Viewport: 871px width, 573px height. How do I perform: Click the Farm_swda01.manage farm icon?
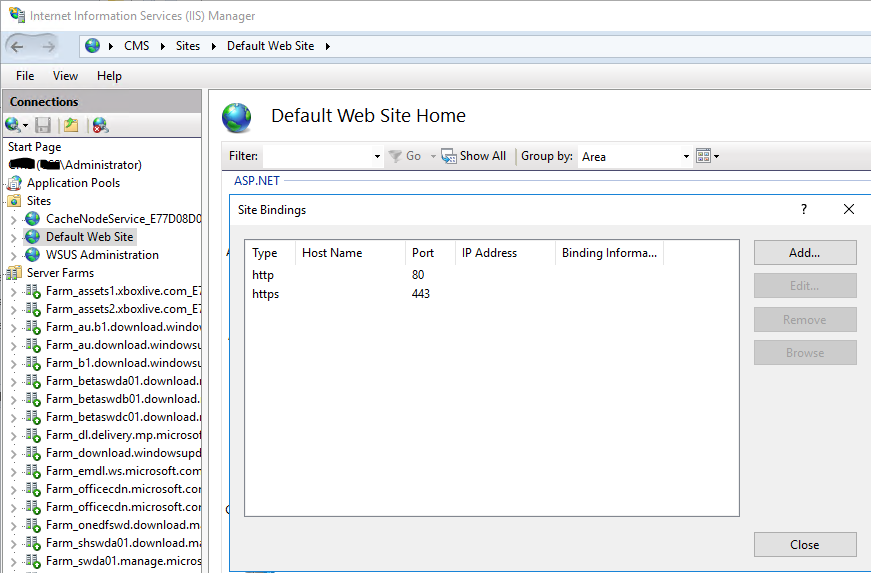[33, 561]
